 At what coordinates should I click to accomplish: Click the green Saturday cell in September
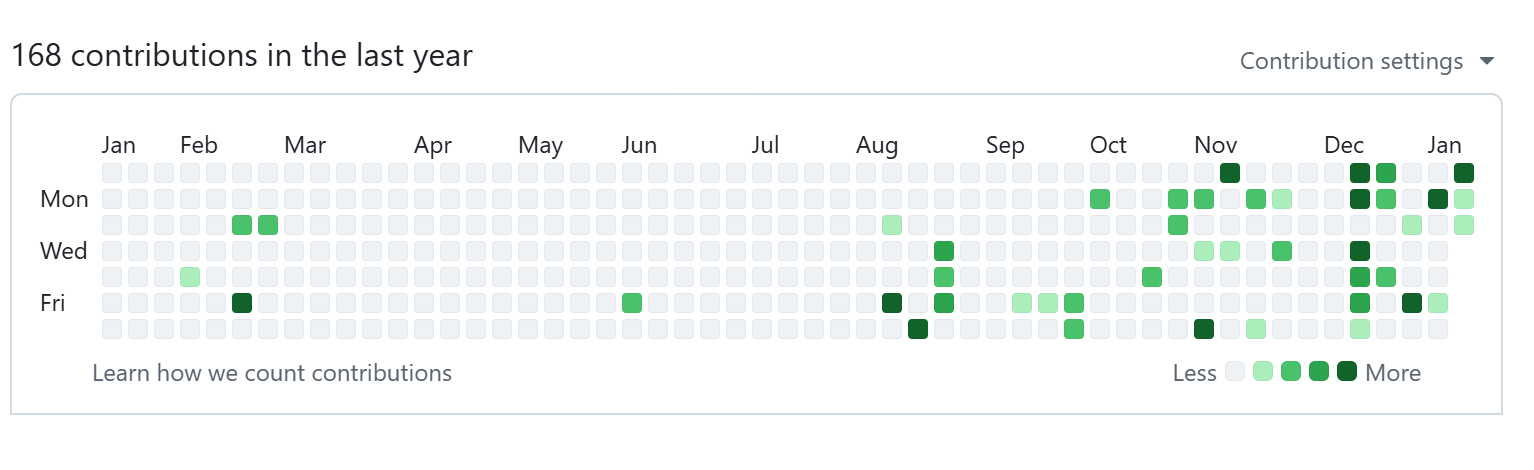1074,328
